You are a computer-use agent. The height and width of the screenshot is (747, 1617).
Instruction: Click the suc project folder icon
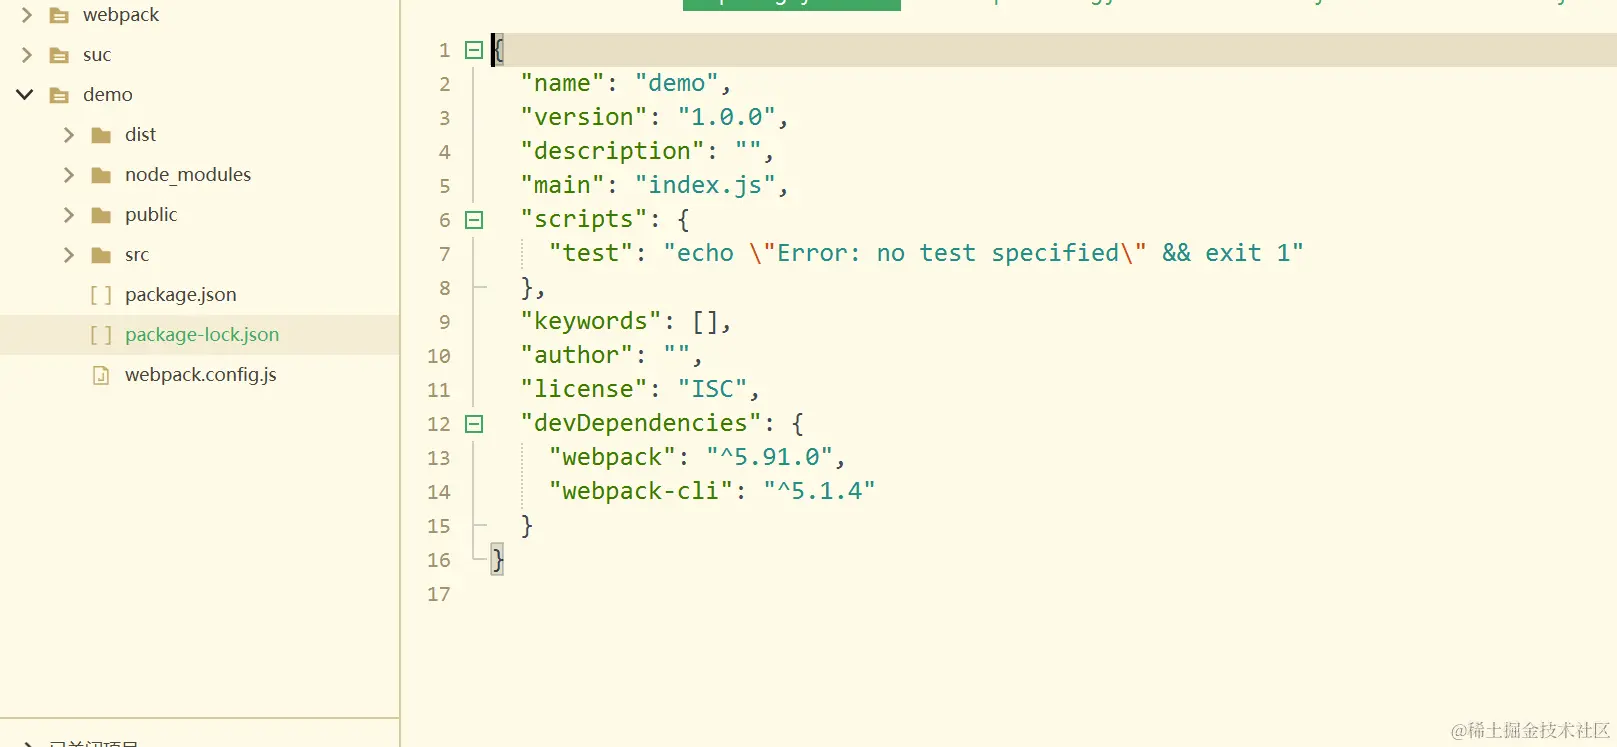coord(59,55)
